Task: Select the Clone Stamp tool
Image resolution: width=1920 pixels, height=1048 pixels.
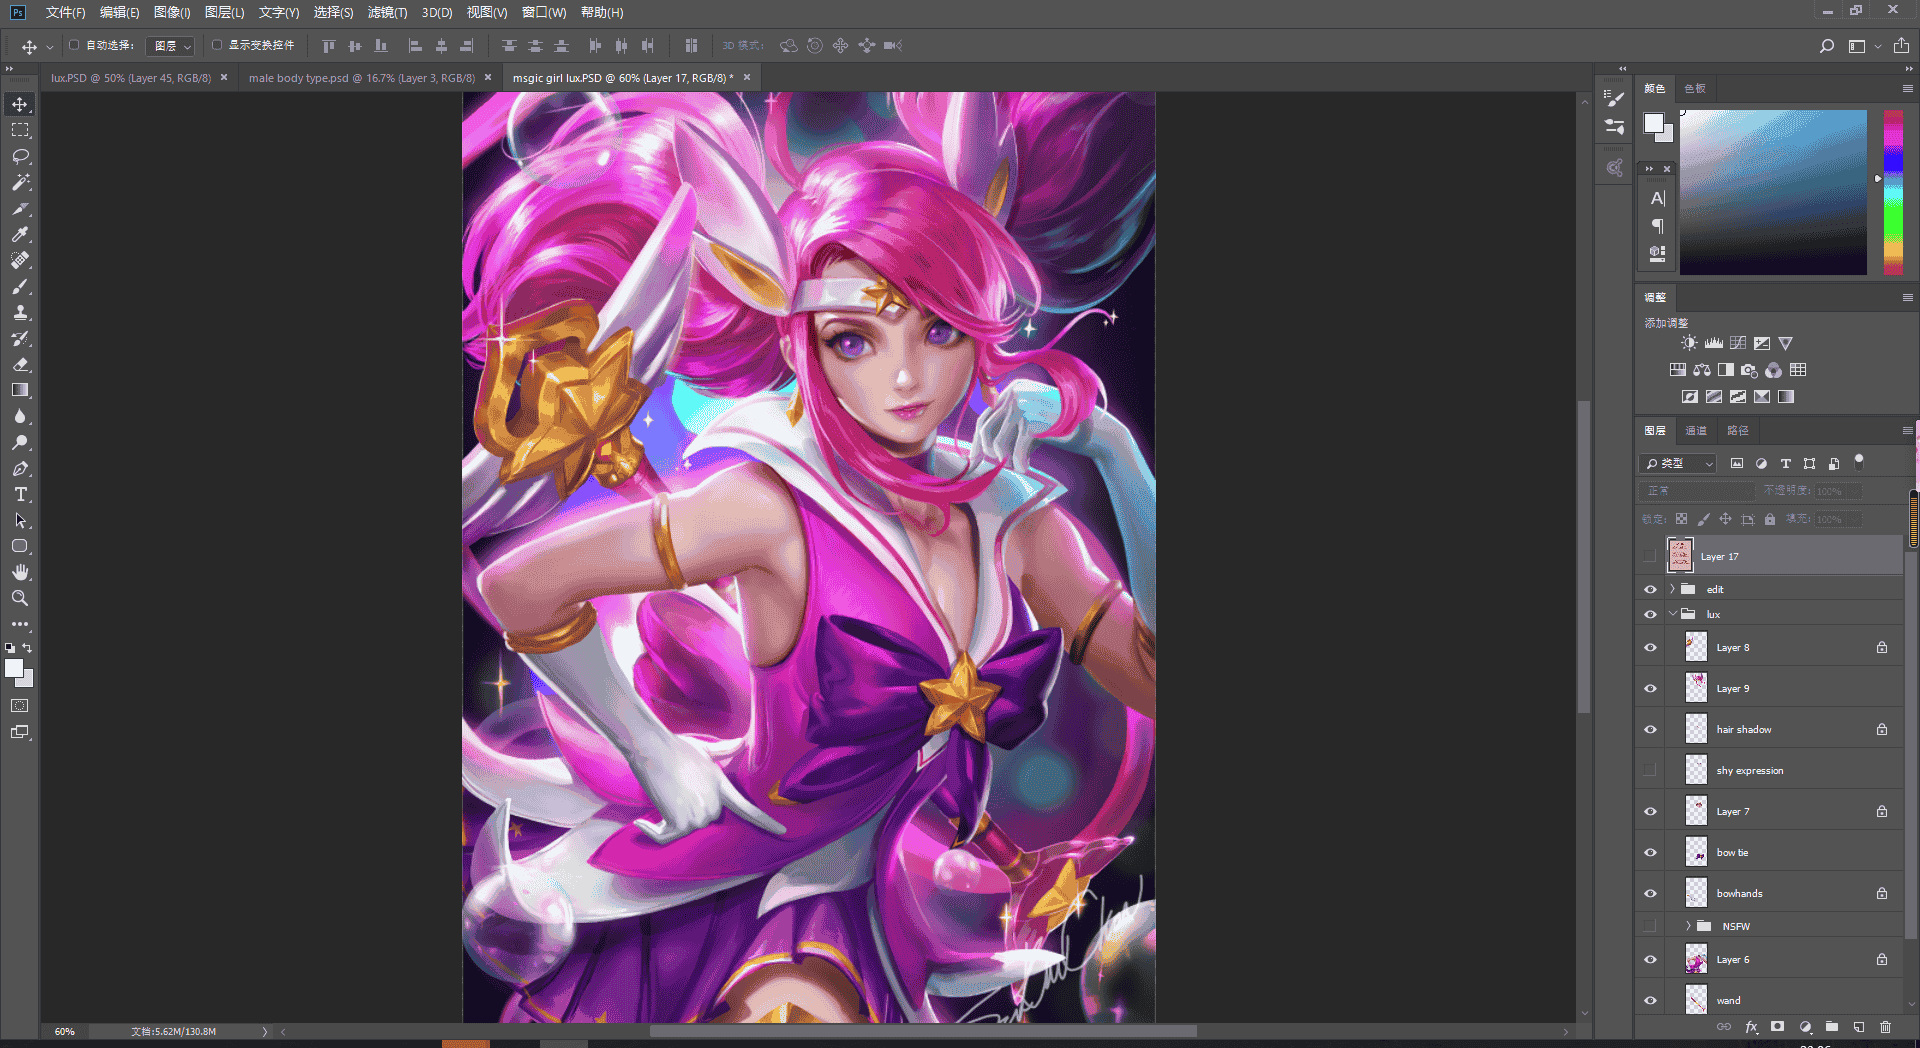Action: (20, 312)
